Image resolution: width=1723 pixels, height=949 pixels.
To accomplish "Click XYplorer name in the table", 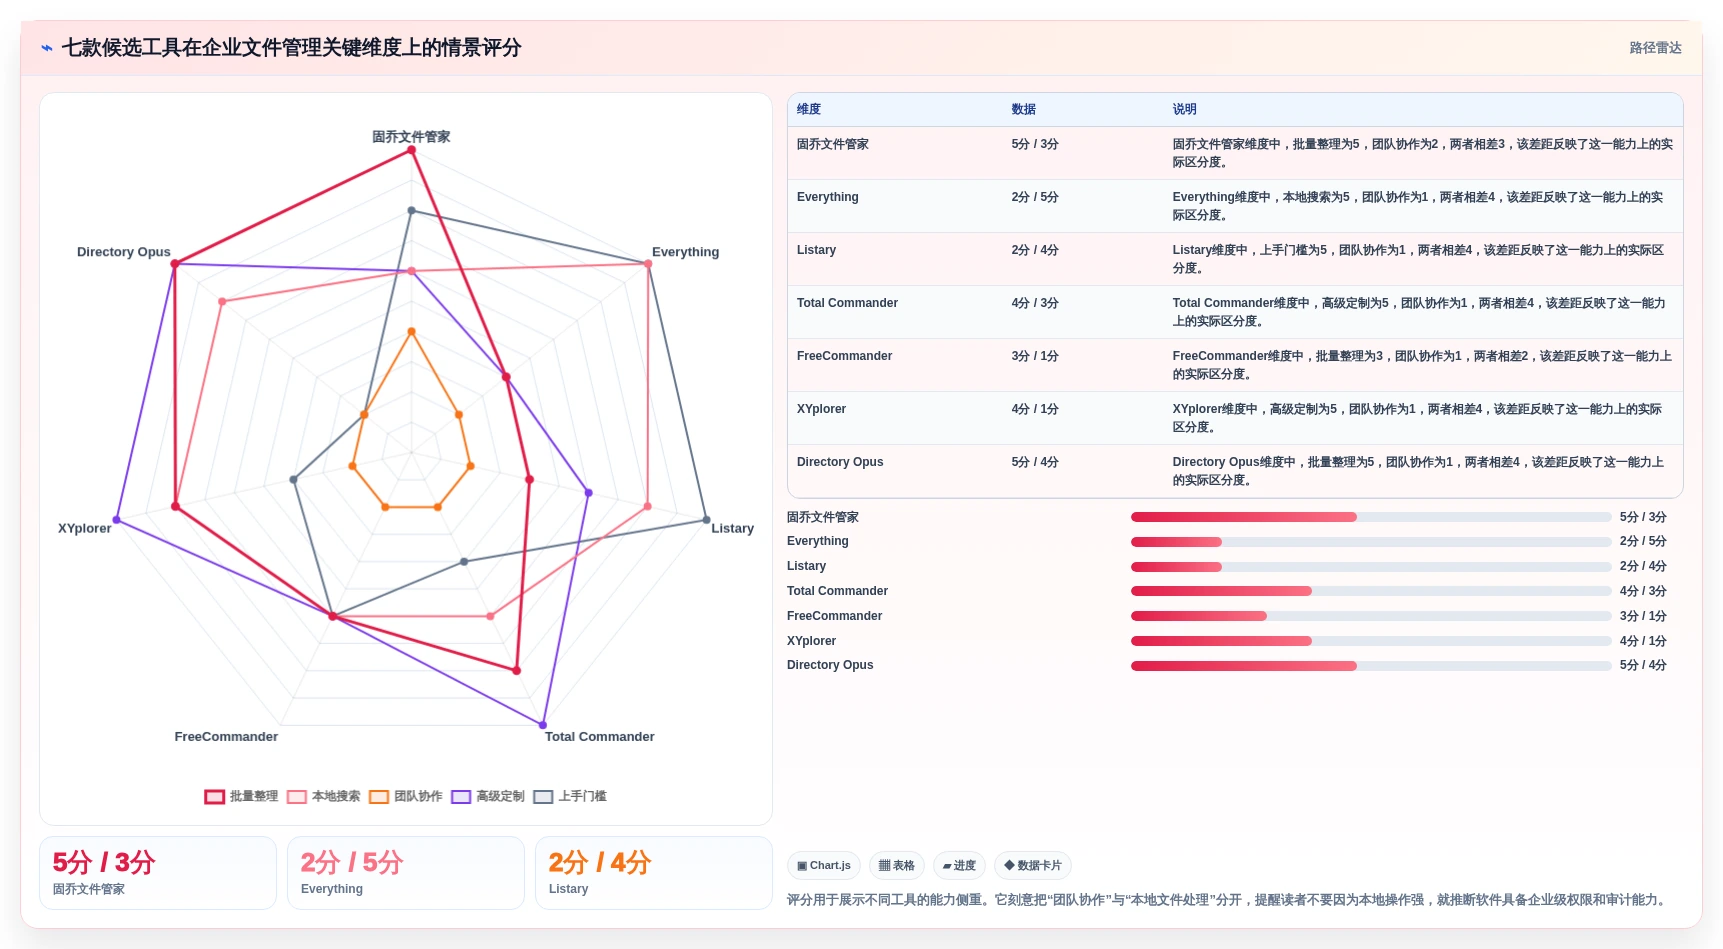I will click(822, 409).
